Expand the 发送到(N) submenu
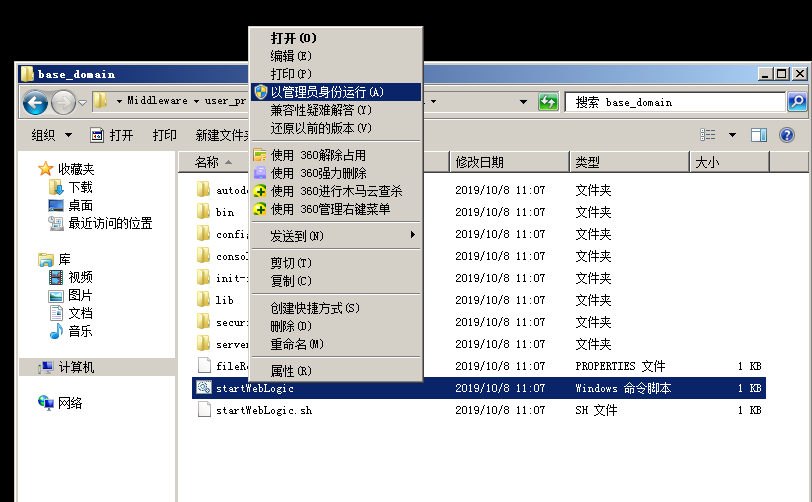 click(336, 236)
